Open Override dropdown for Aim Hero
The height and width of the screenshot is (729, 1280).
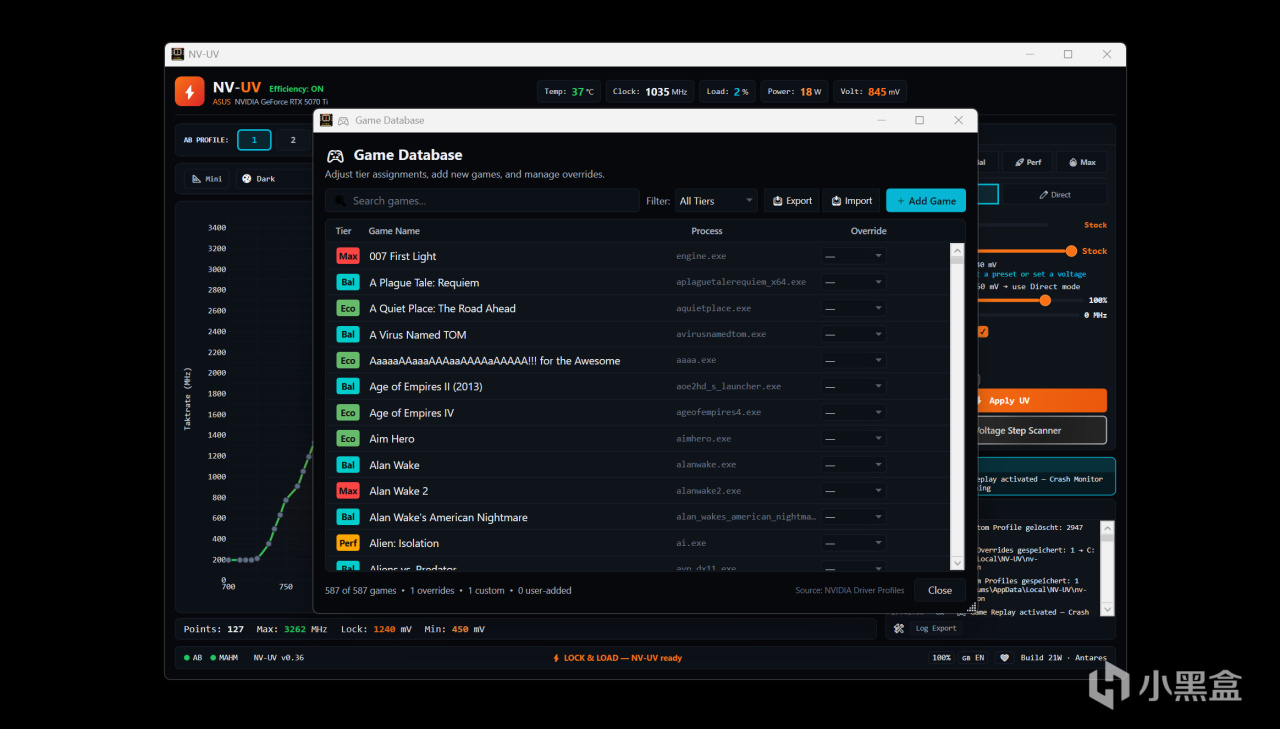[x=853, y=438]
